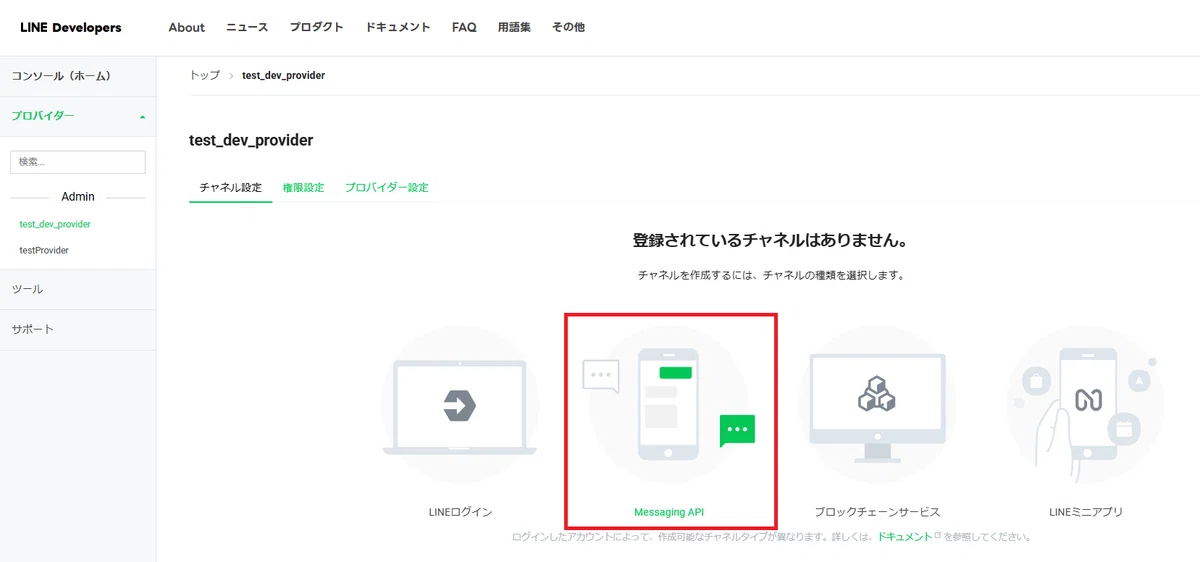Switch to the プロバイダー設定 tab
The image size is (1200, 562).
pyautogui.click(x=386, y=188)
